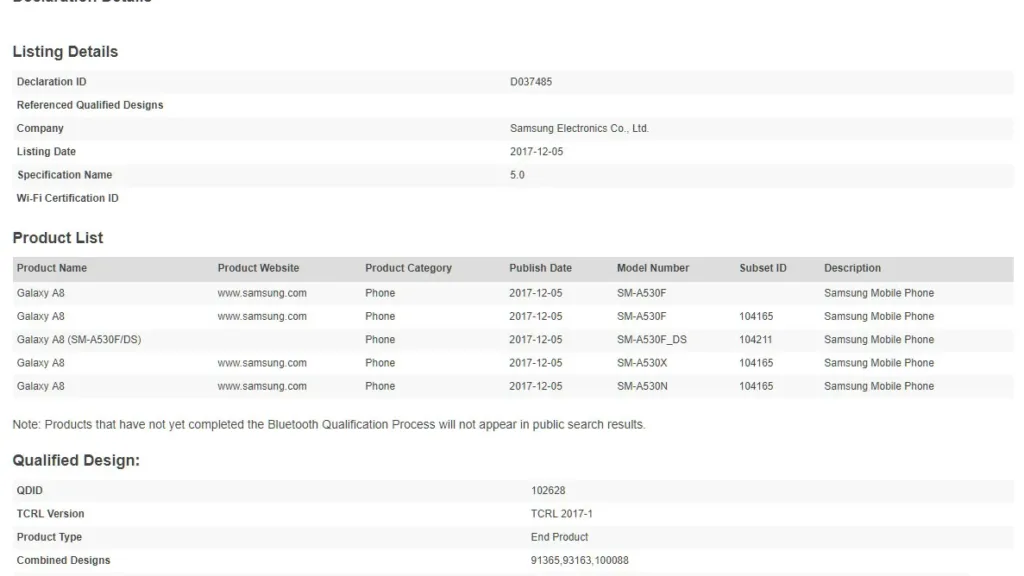Click the Referenced Qualified Designs label
The image size is (1024, 576).
click(90, 105)
